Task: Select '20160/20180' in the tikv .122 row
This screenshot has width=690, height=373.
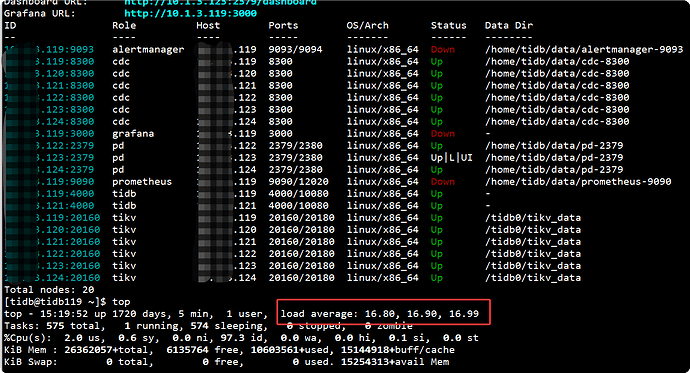Action: (x=301, y=254)
